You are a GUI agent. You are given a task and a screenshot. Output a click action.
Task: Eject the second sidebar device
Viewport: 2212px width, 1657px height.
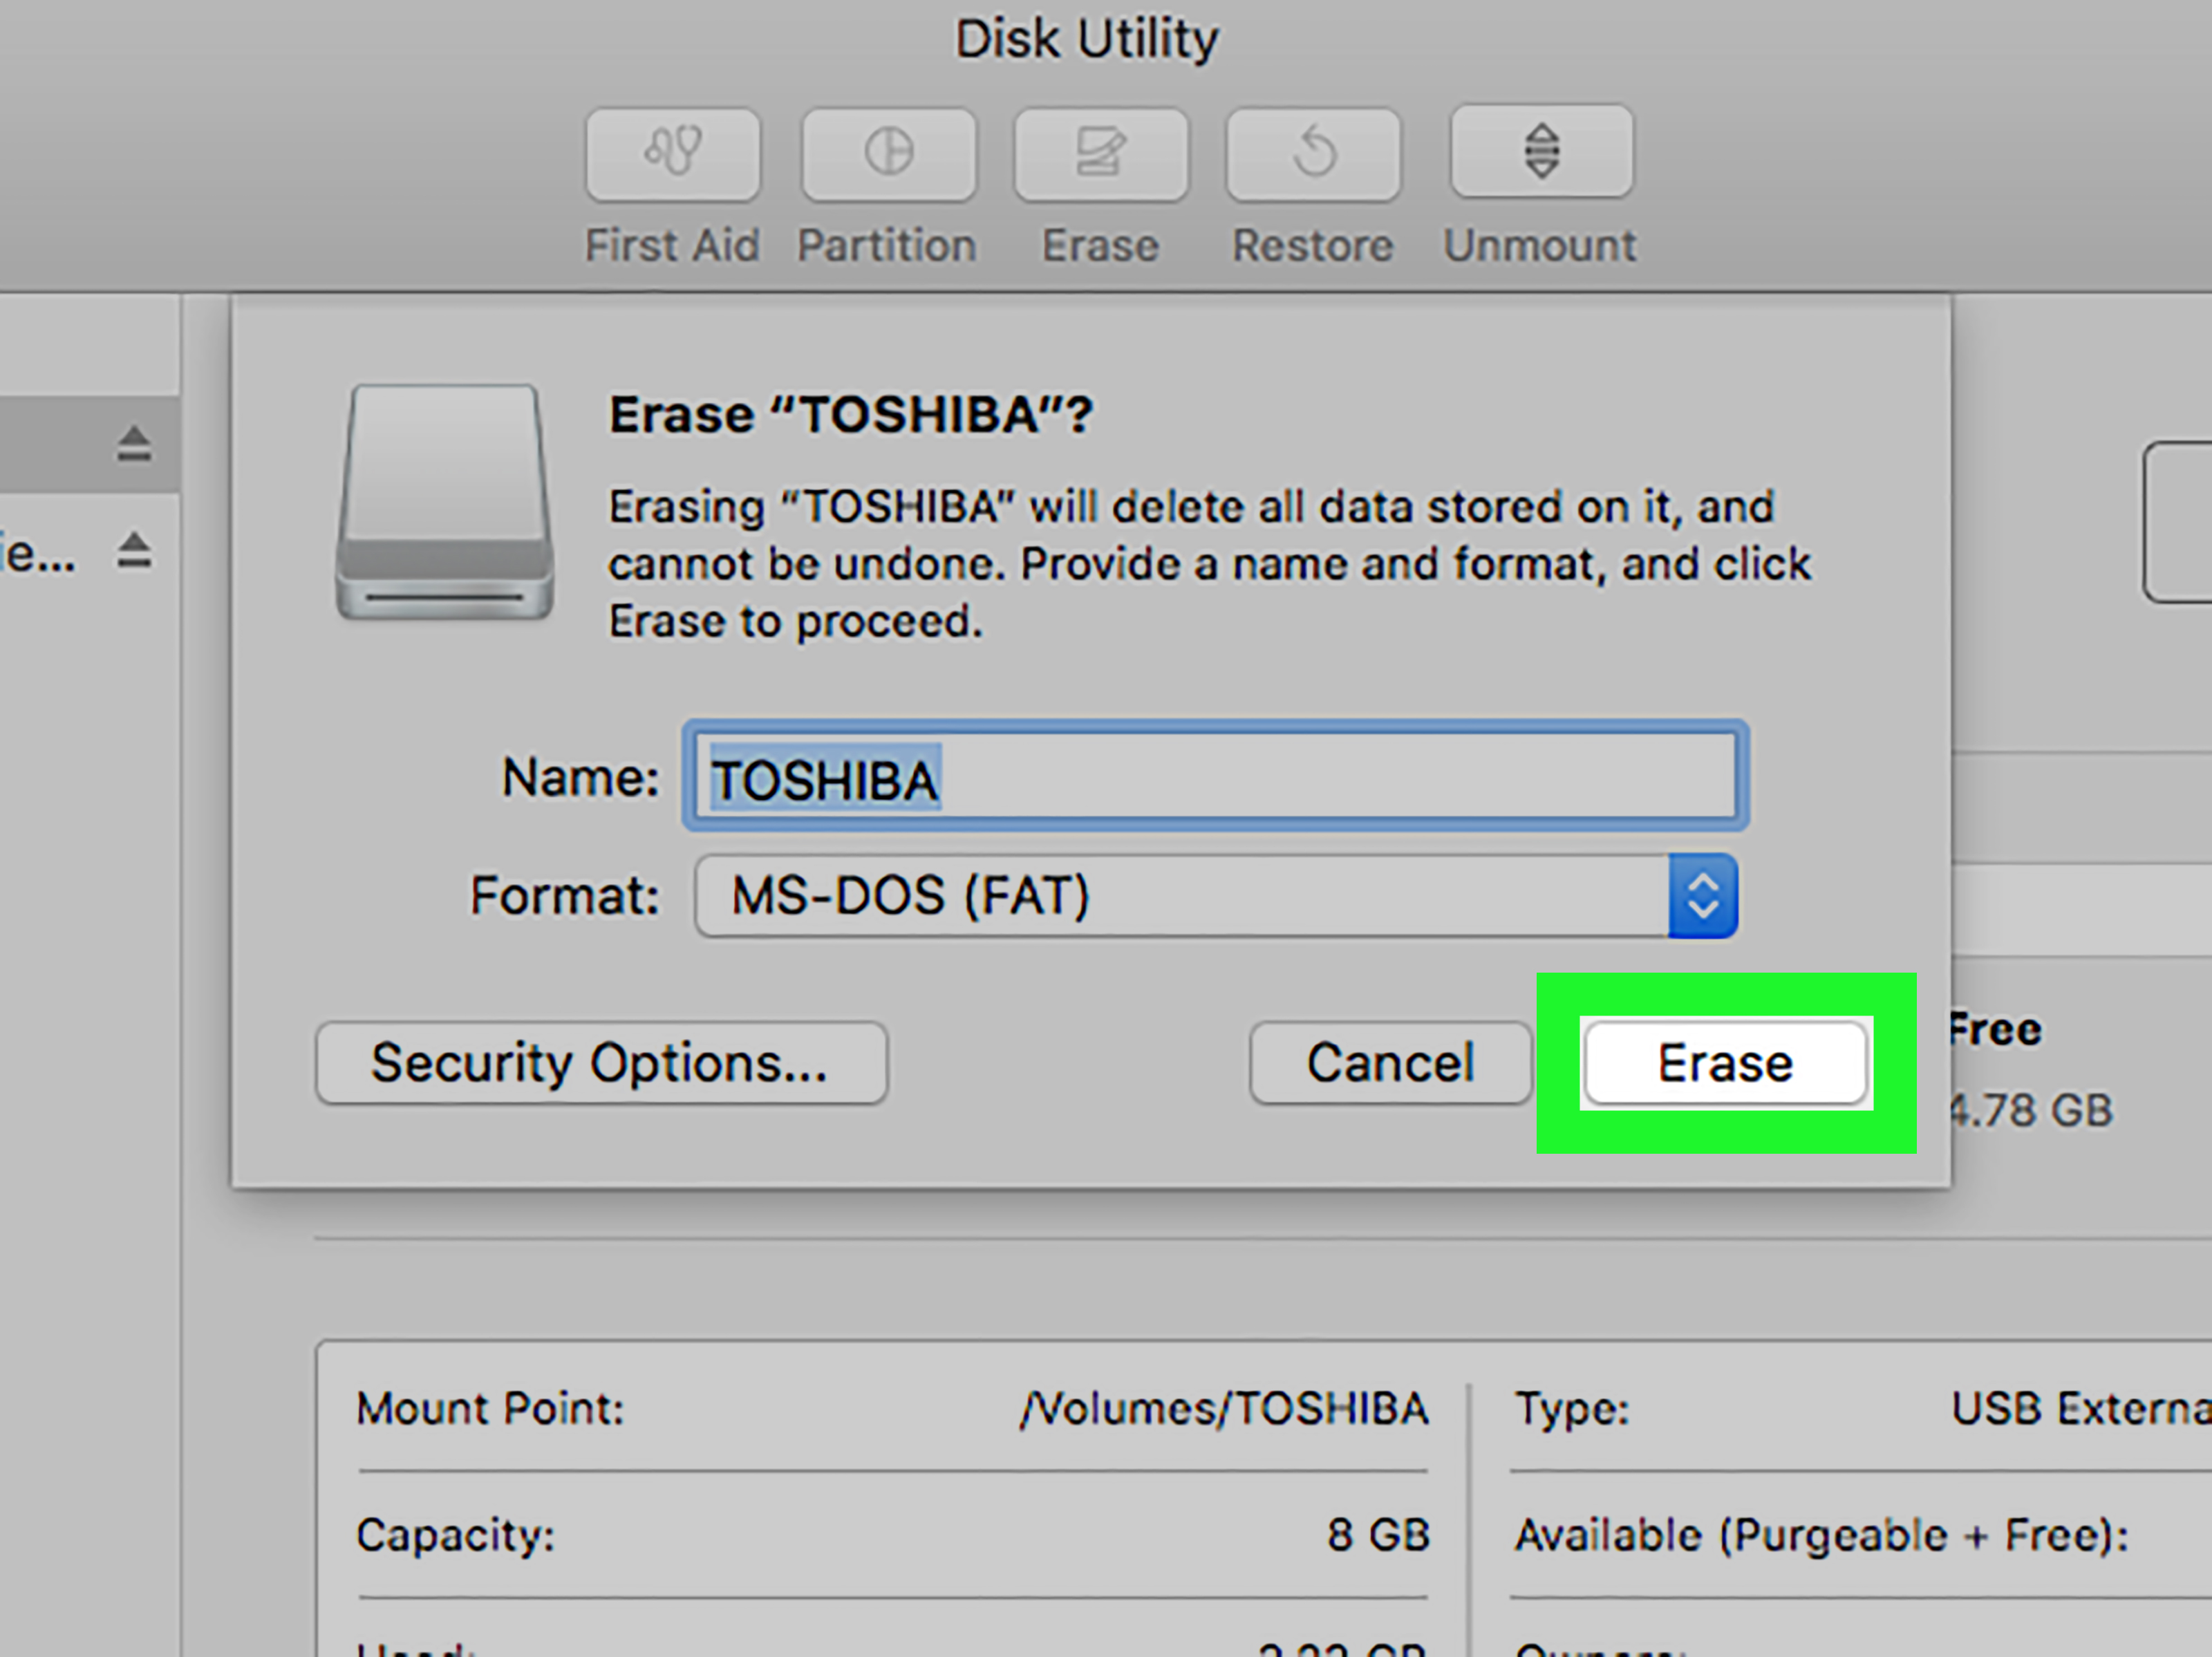pyautogui.click(x=134, y=552)
